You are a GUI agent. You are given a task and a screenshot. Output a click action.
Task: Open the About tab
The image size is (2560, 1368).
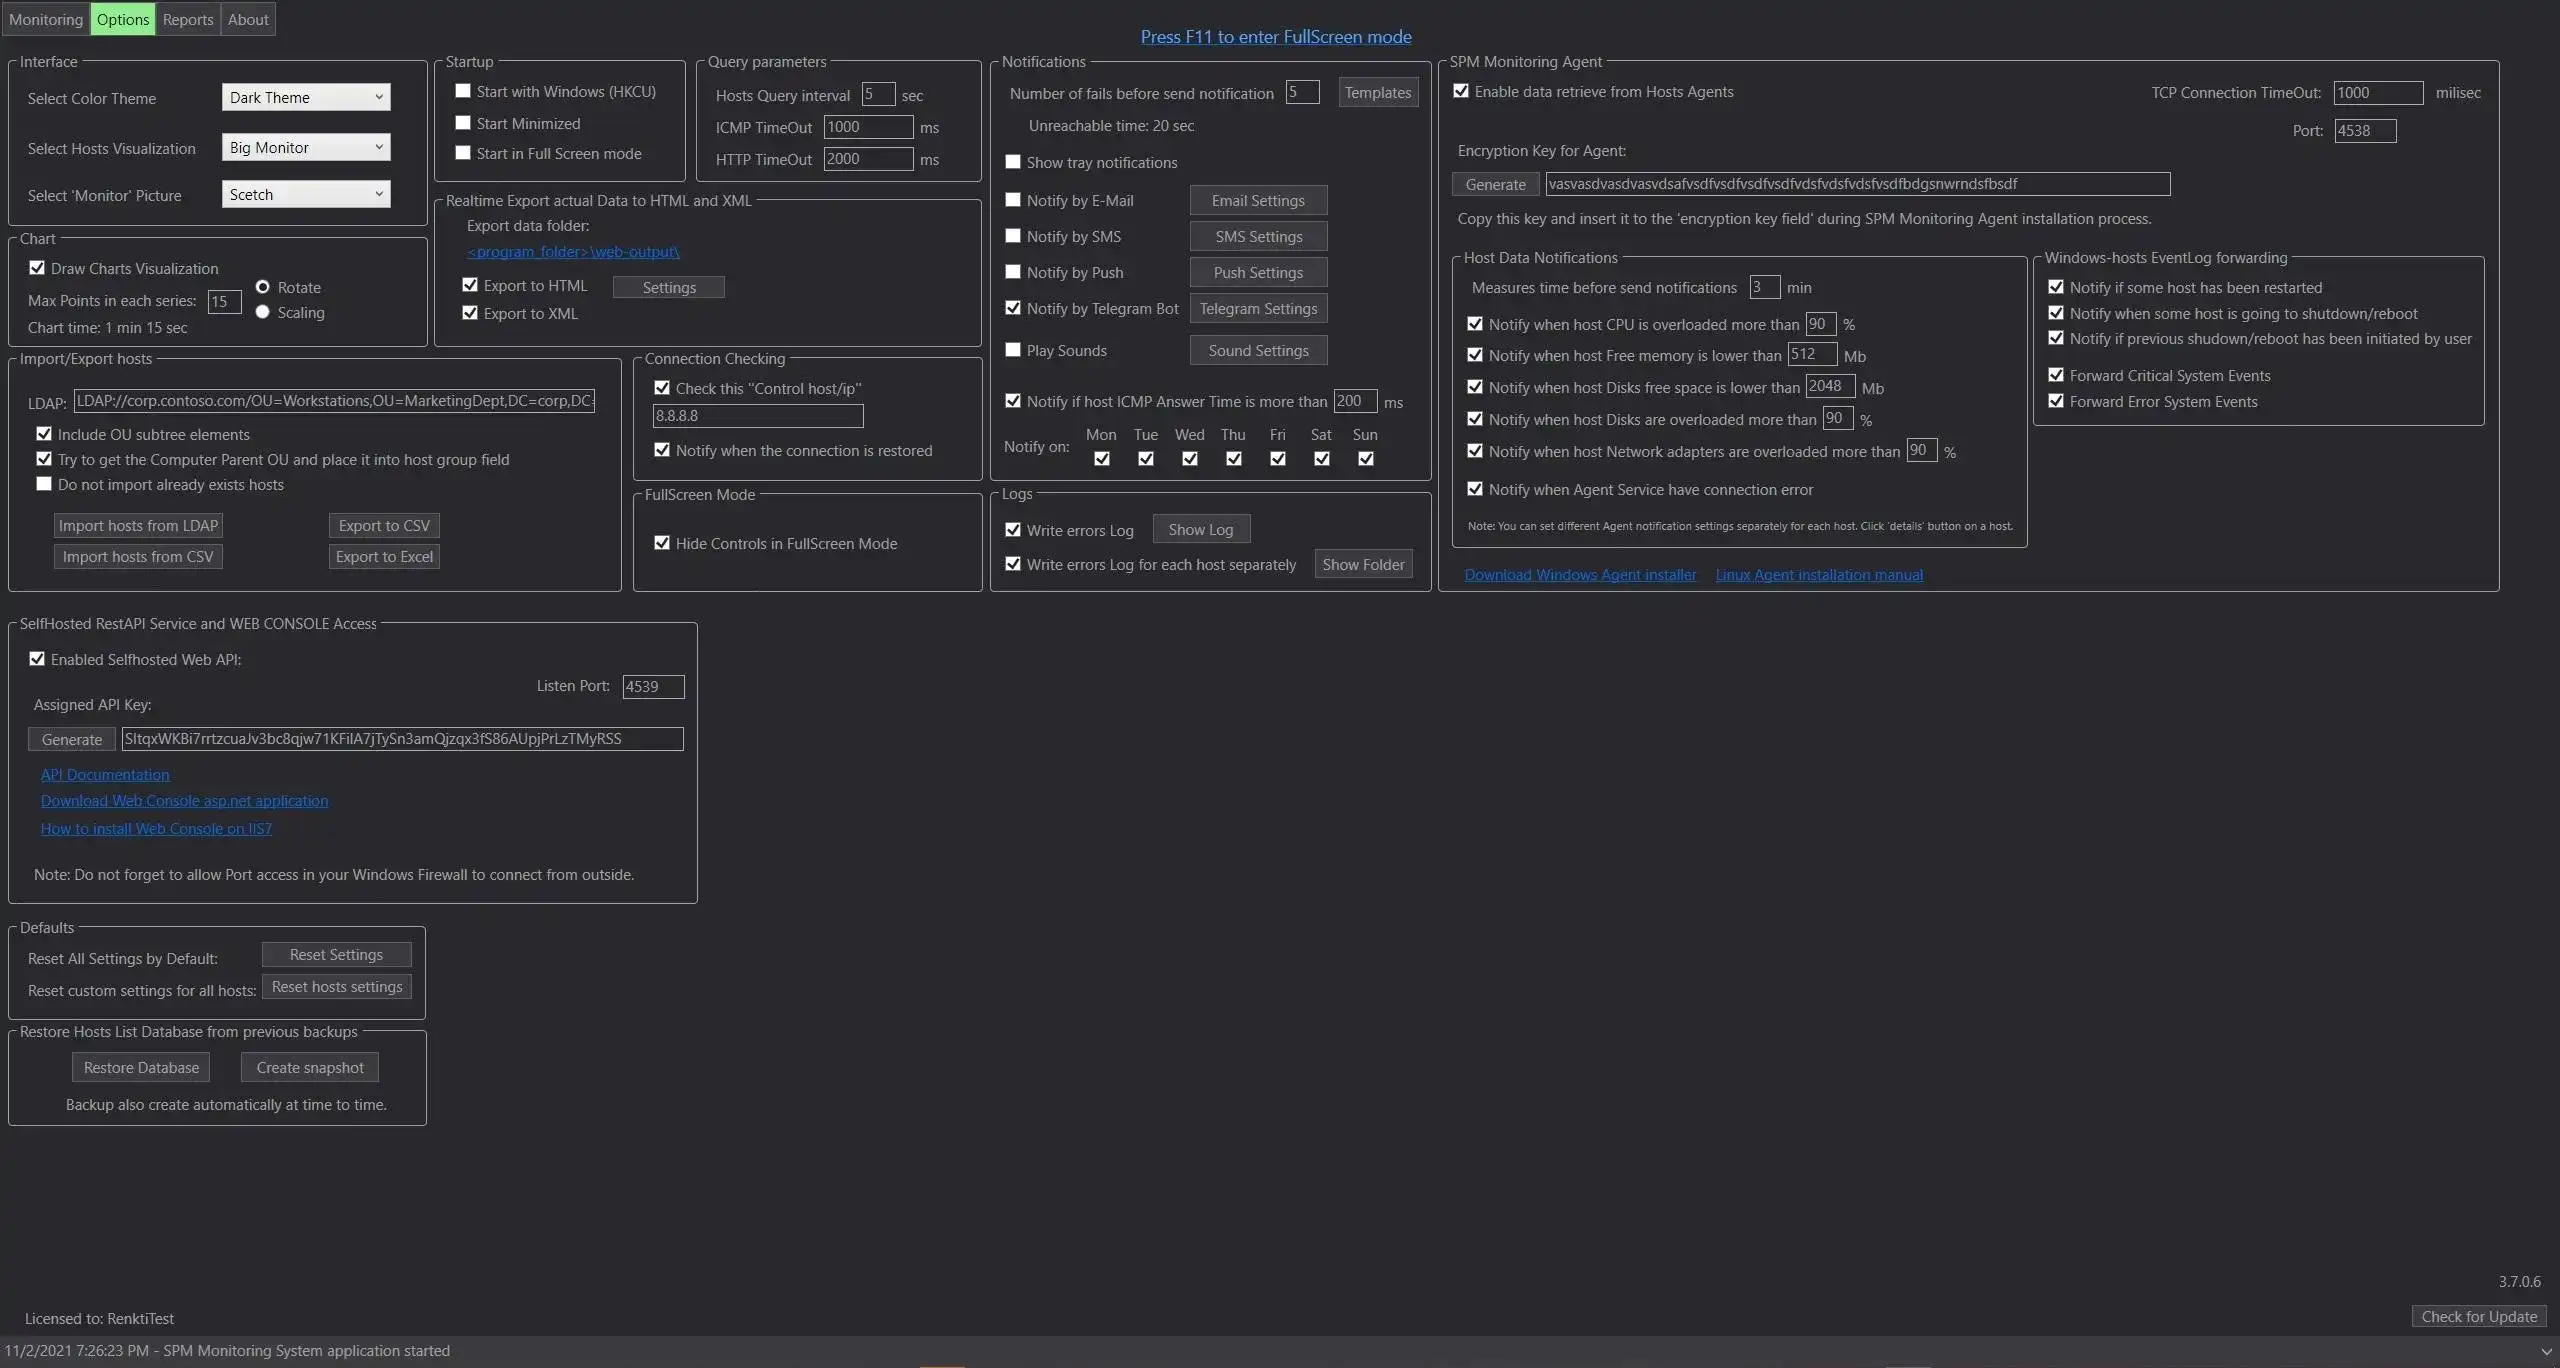pyautogui.click(x=248, y=19)
